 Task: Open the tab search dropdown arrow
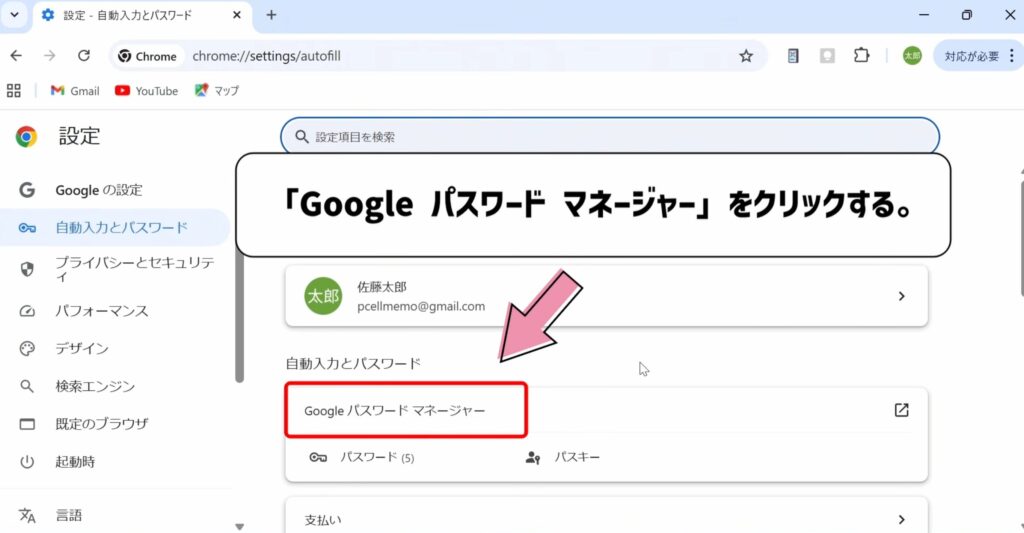14,14
